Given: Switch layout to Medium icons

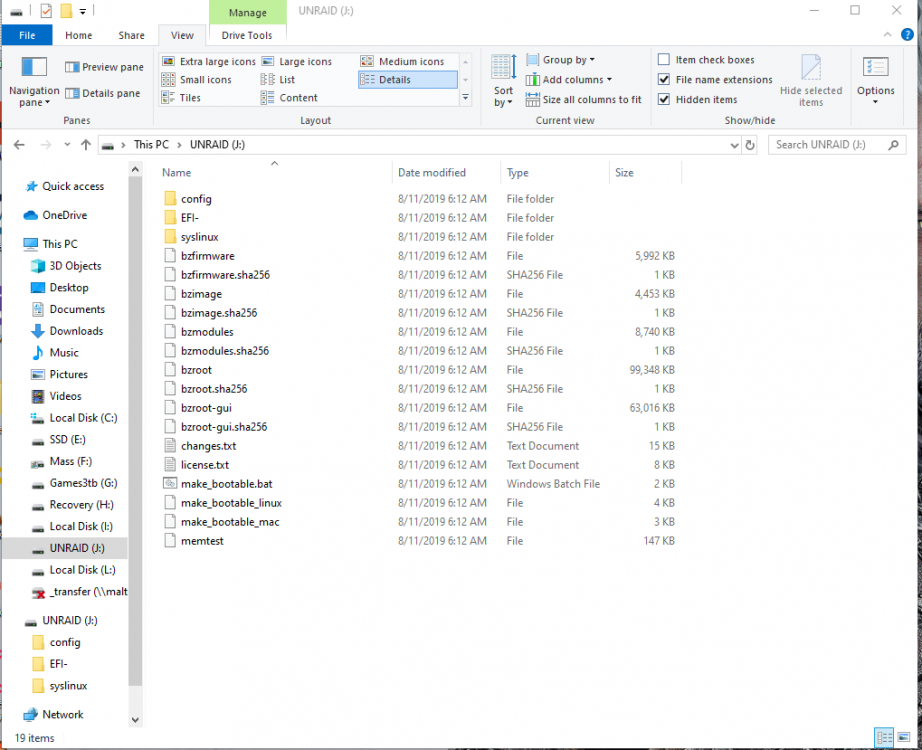Looking at the screenshot, I should 403,61.
